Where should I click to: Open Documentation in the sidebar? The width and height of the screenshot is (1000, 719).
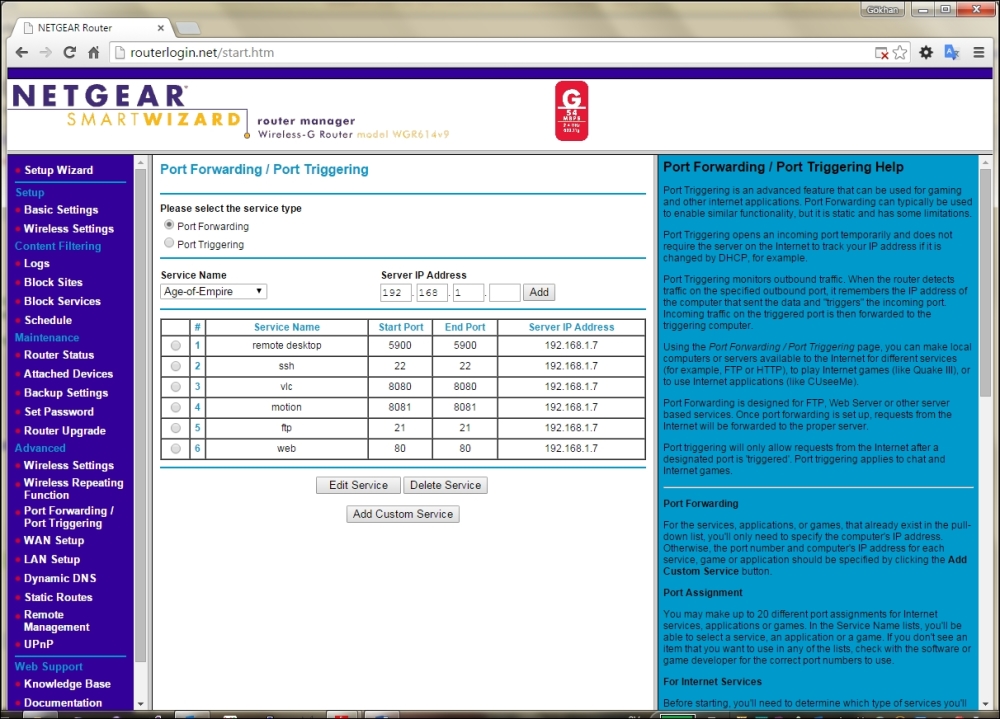[62, 703]
